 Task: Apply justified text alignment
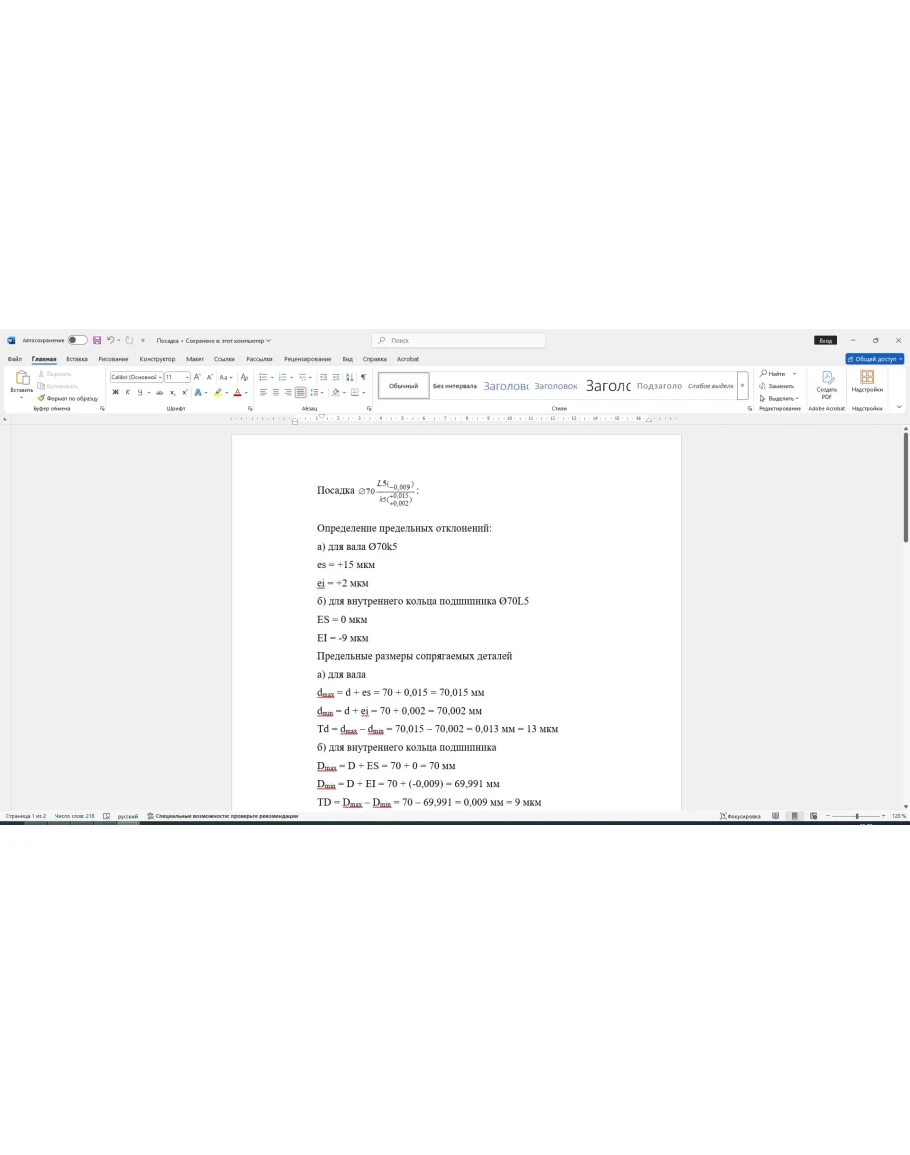pyautogui.click(x=300, y=392)
